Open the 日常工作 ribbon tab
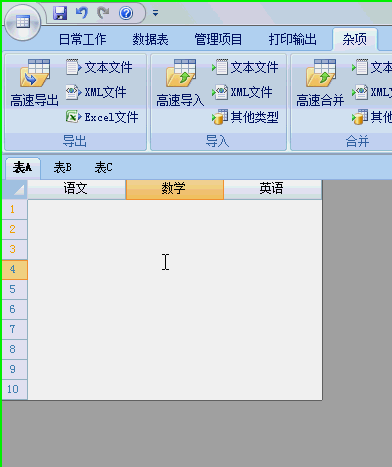The width and height of the screenshot is (392, 467). click(x=82, y=39)
